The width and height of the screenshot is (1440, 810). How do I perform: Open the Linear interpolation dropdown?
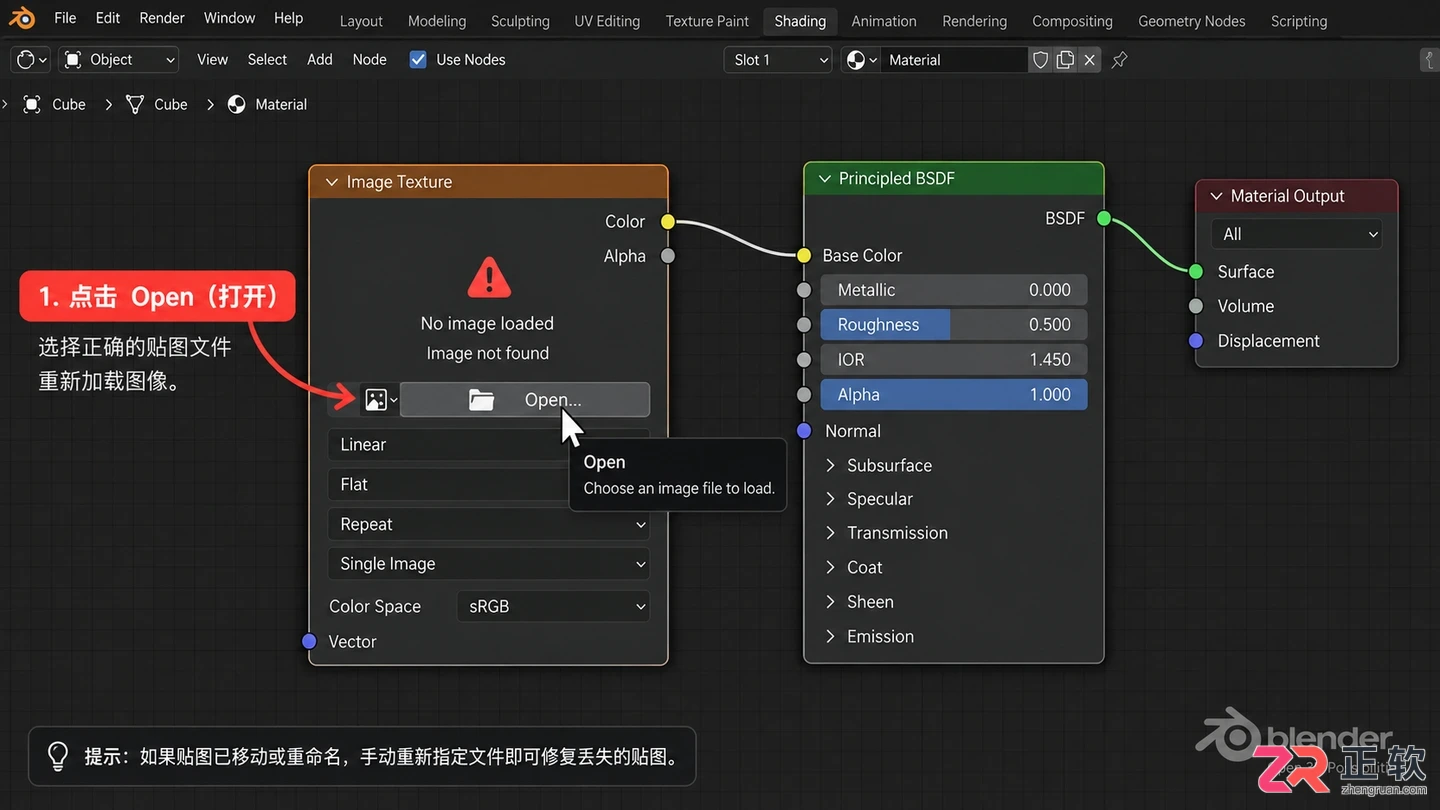click(x=488, y=445)
